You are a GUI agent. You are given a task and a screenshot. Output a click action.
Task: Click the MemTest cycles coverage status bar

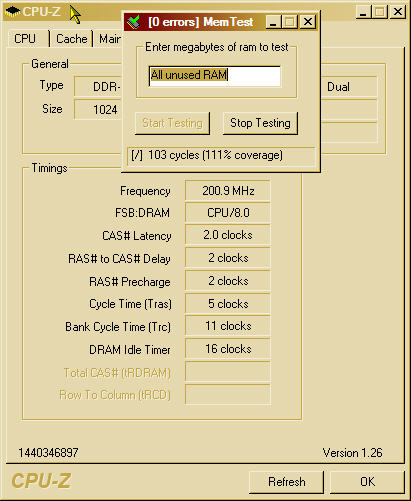pos(221,155)
